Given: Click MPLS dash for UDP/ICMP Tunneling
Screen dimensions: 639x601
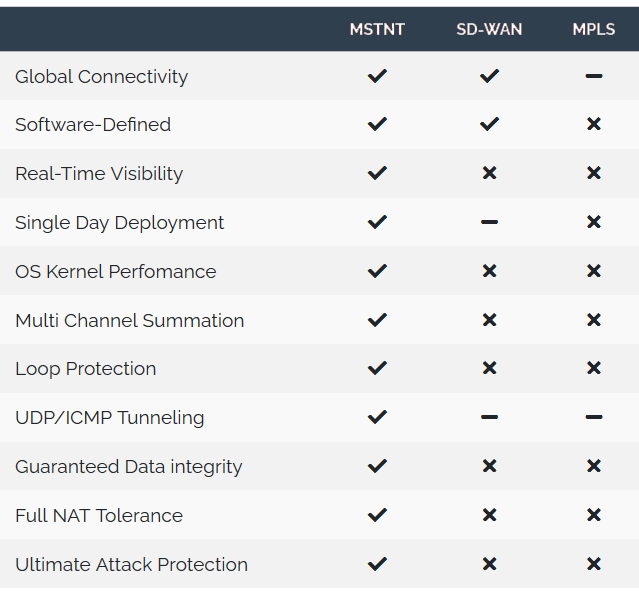Looking at the screenshot, I should pos(594,417).
